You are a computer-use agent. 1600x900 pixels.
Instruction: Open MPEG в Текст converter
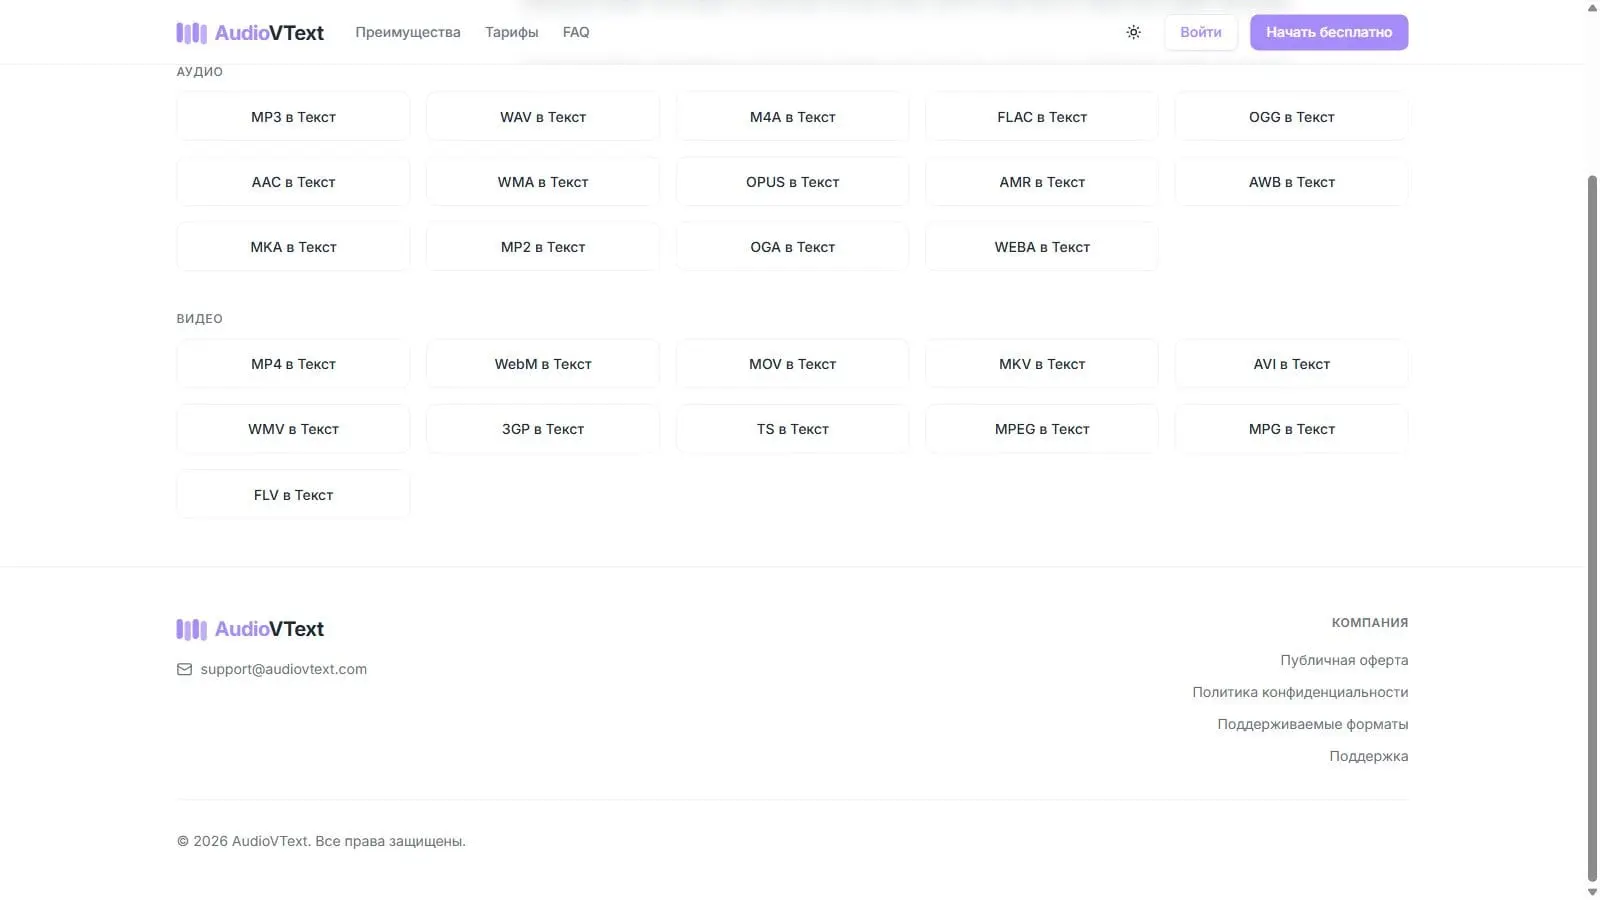coord(1042,429)
